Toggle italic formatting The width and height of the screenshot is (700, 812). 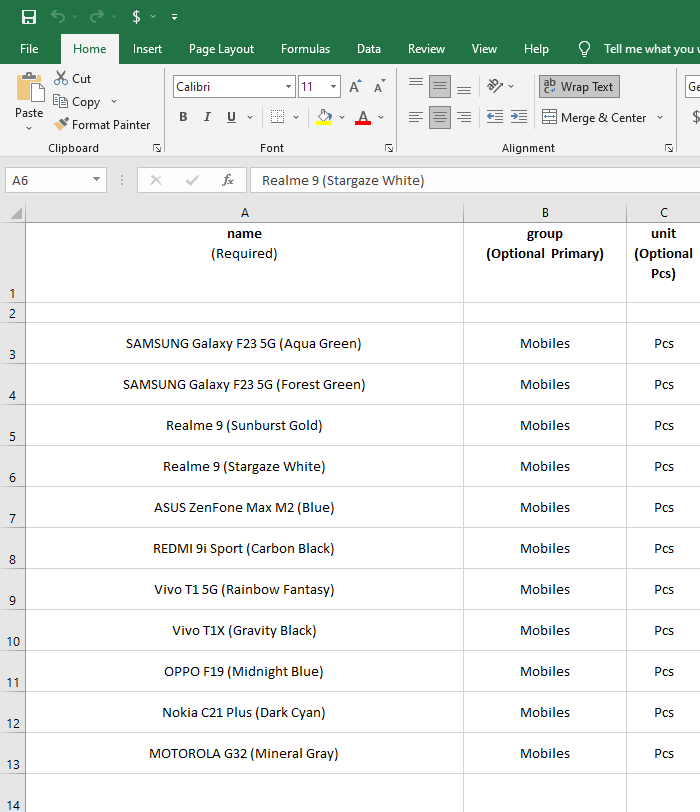pos(207,117)
